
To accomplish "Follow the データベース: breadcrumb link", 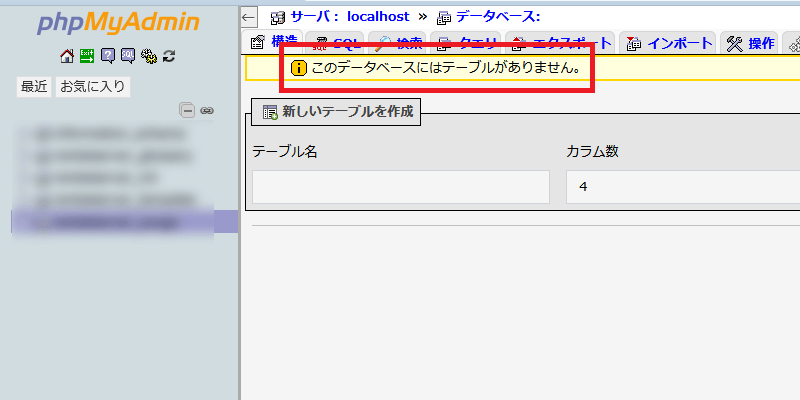I will pos(497,17).
